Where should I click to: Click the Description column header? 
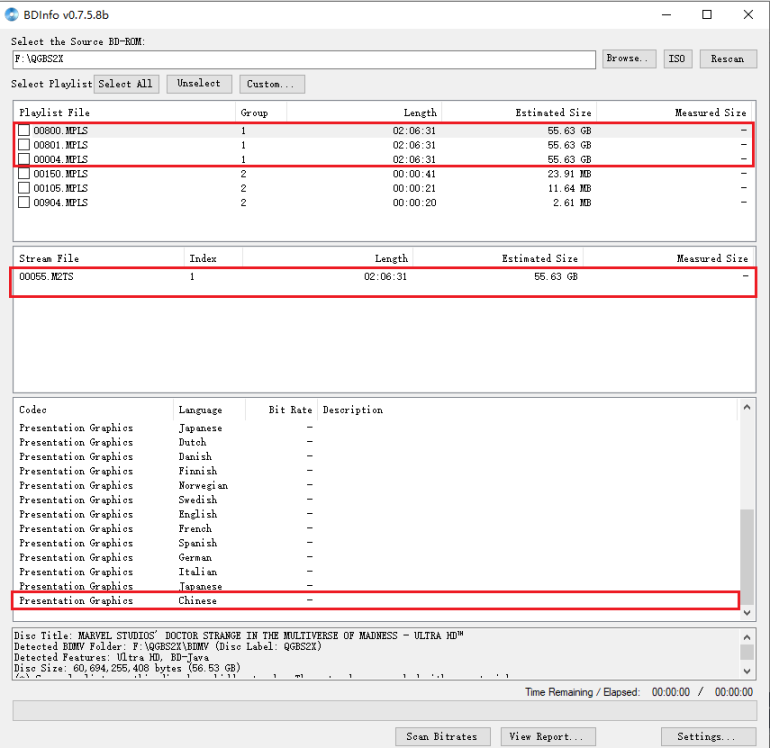click(x=527, y=410)
